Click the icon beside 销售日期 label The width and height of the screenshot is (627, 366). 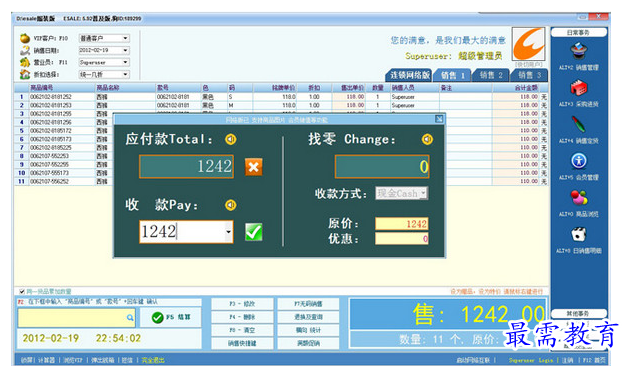coord(25,50)
